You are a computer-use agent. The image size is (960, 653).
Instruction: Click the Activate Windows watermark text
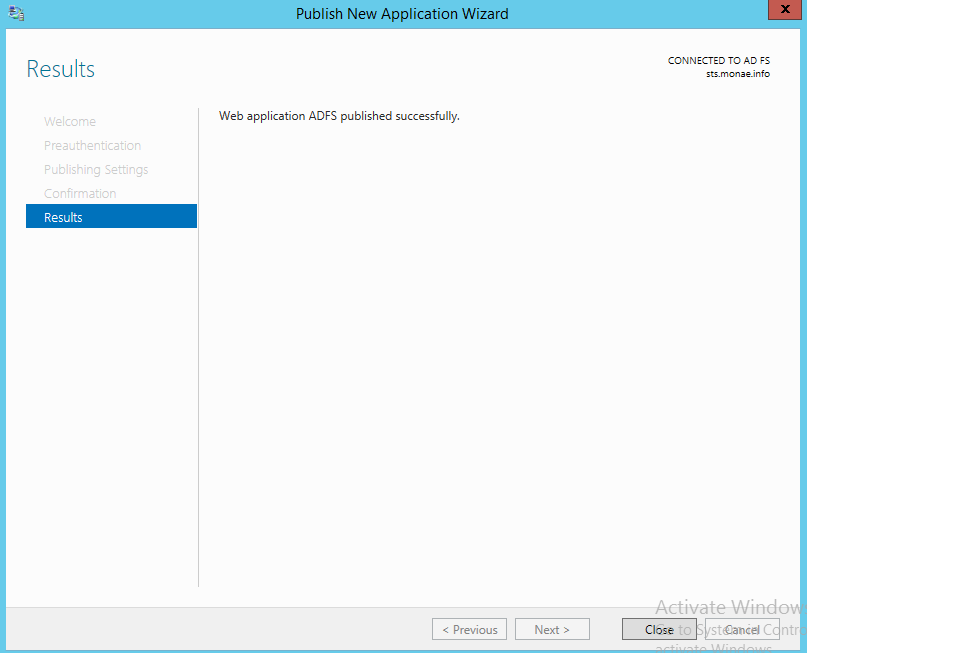tap(727, 607)
